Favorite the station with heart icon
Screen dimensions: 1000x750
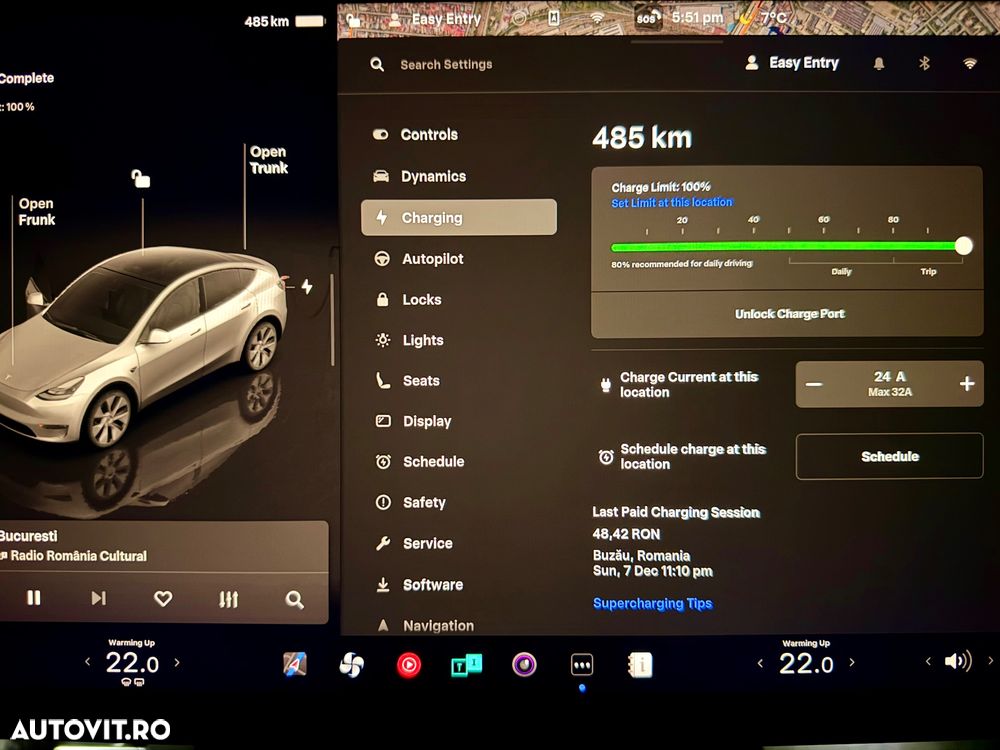click(x=163, y=598)
